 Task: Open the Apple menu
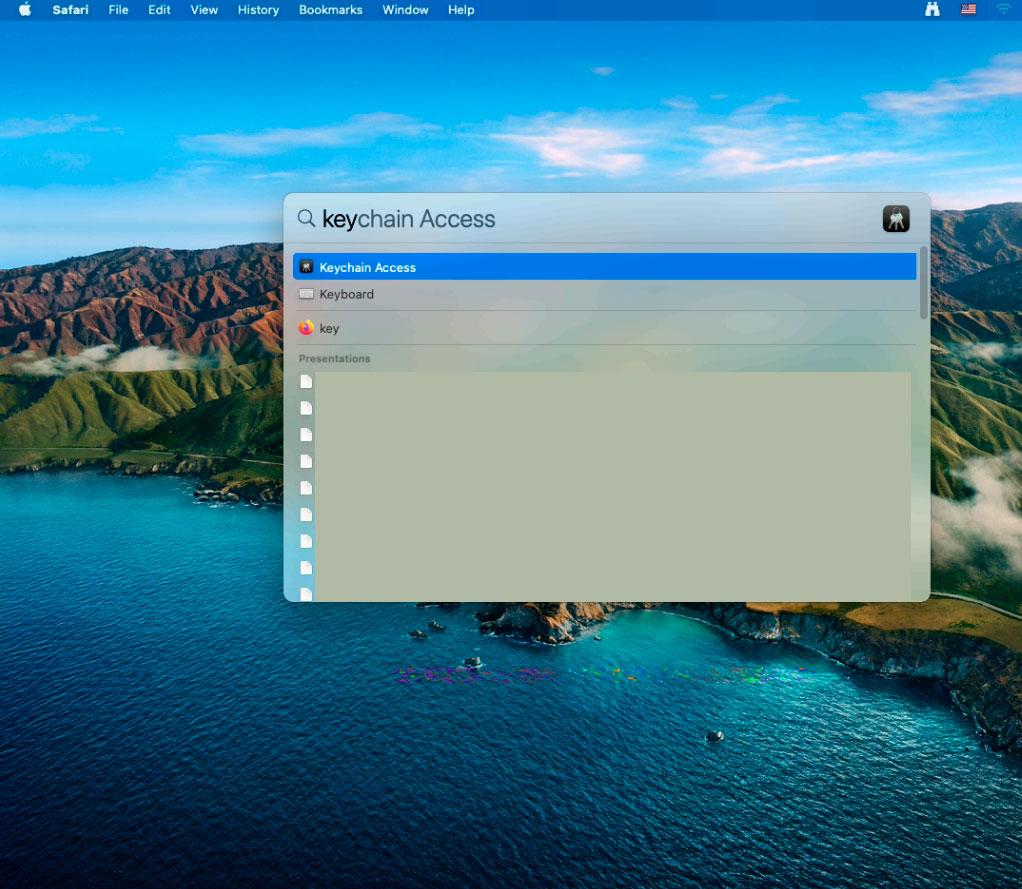[x=25, y=10]
